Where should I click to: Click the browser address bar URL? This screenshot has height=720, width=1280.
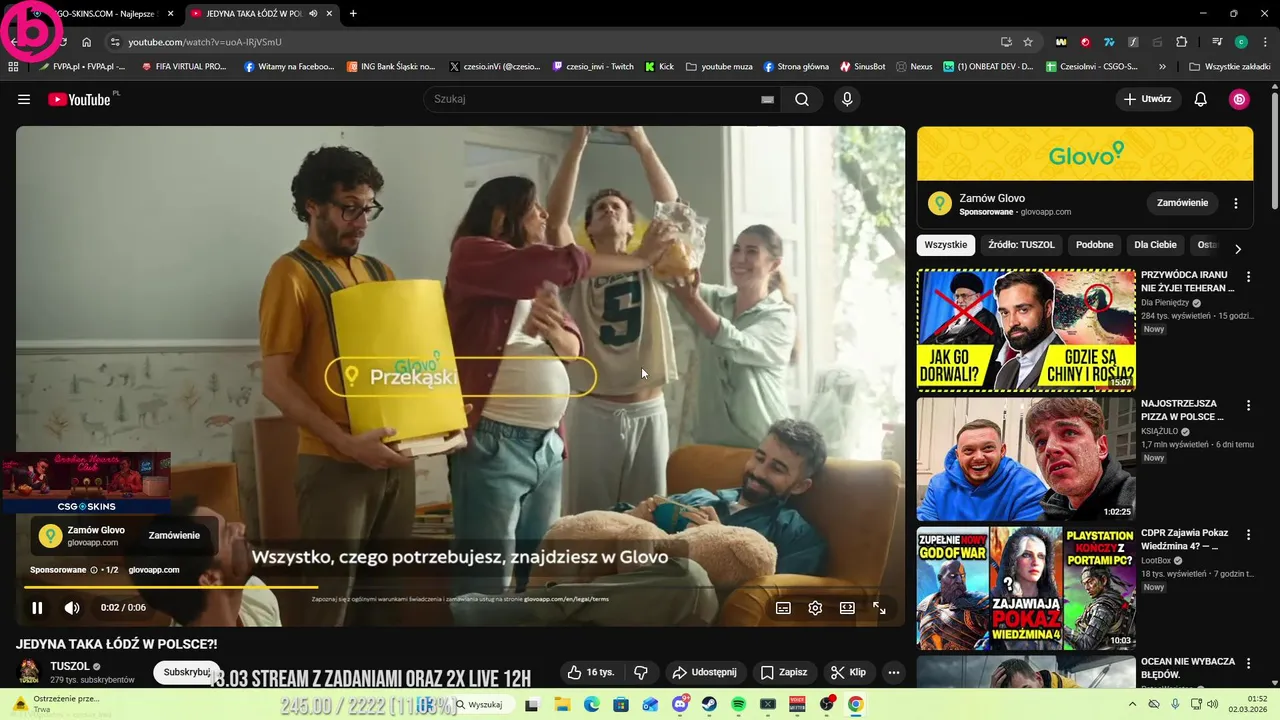click(x=205, y=42)
